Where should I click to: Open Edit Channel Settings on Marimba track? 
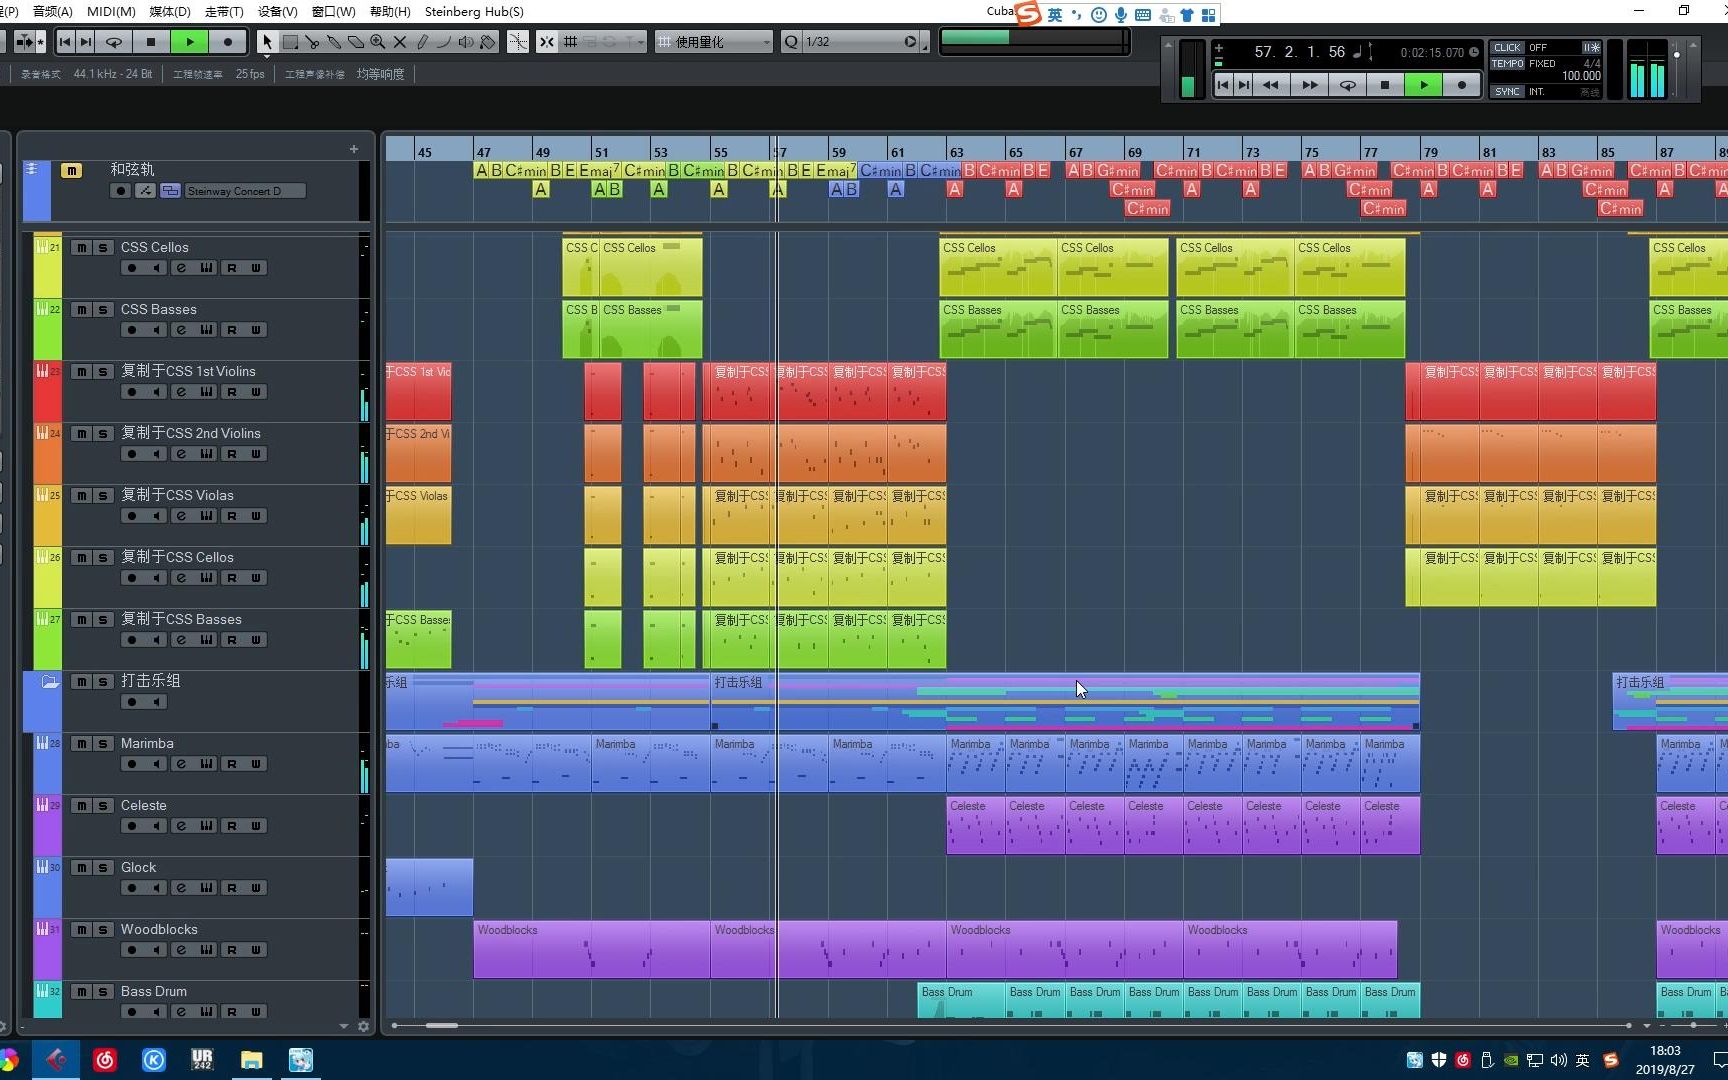pos(182,764)
